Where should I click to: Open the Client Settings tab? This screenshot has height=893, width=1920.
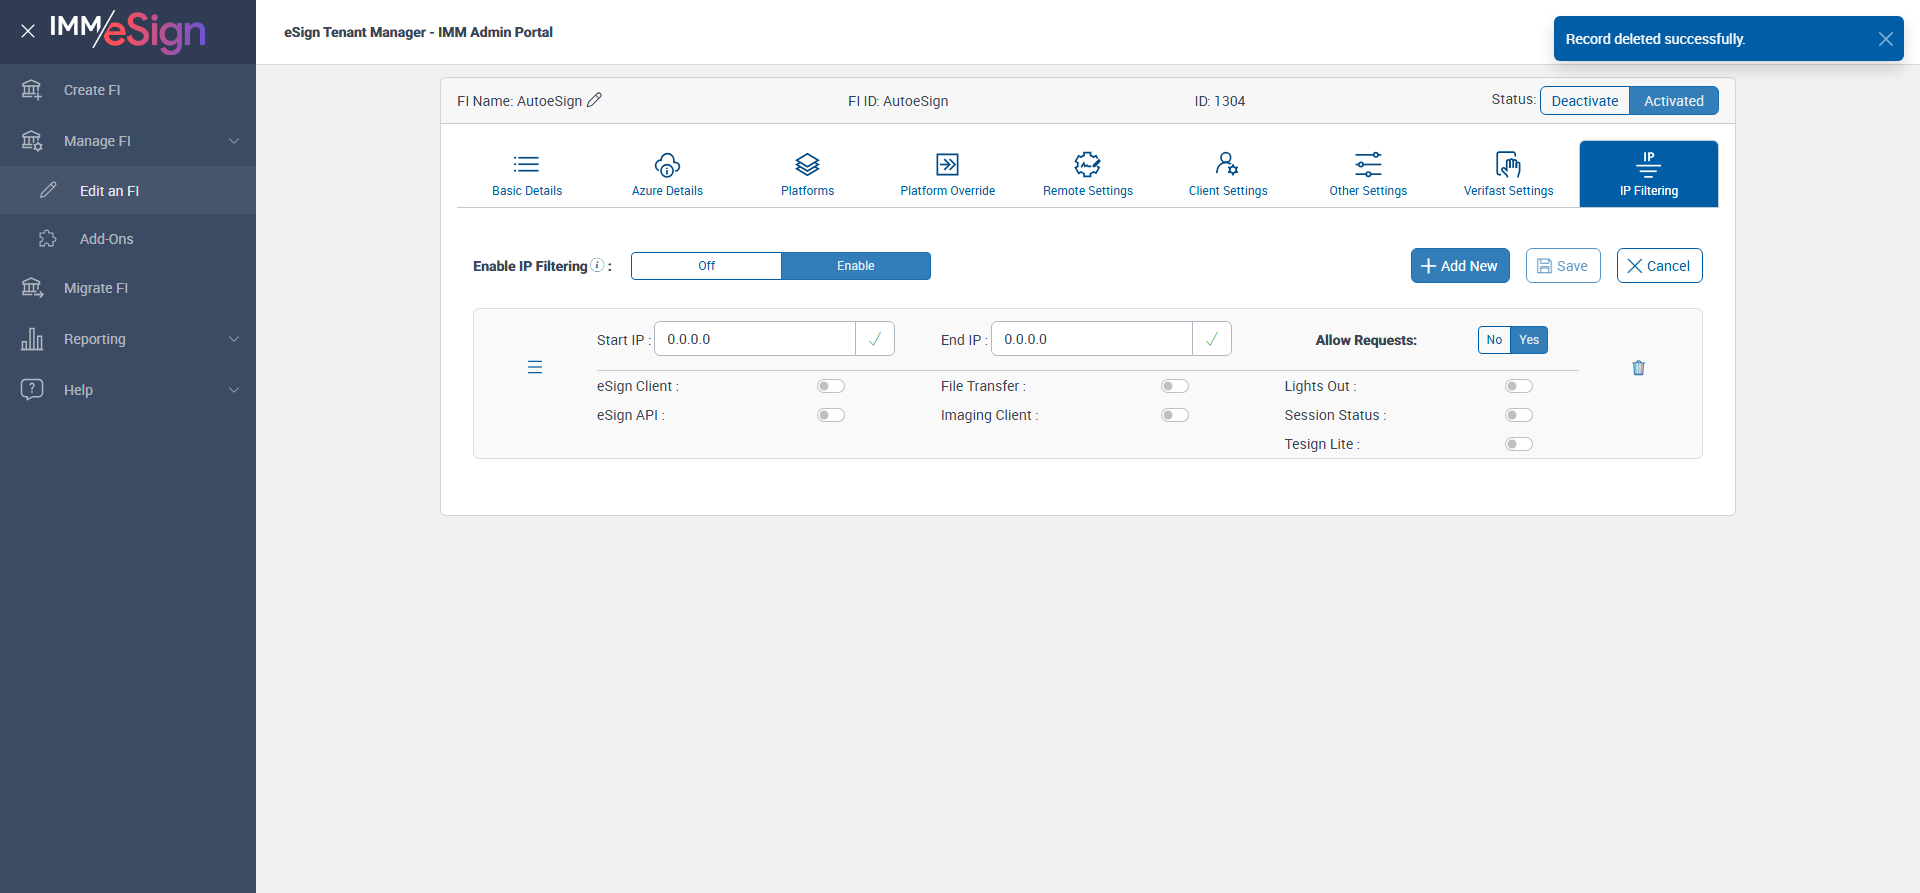[1228, 174]
